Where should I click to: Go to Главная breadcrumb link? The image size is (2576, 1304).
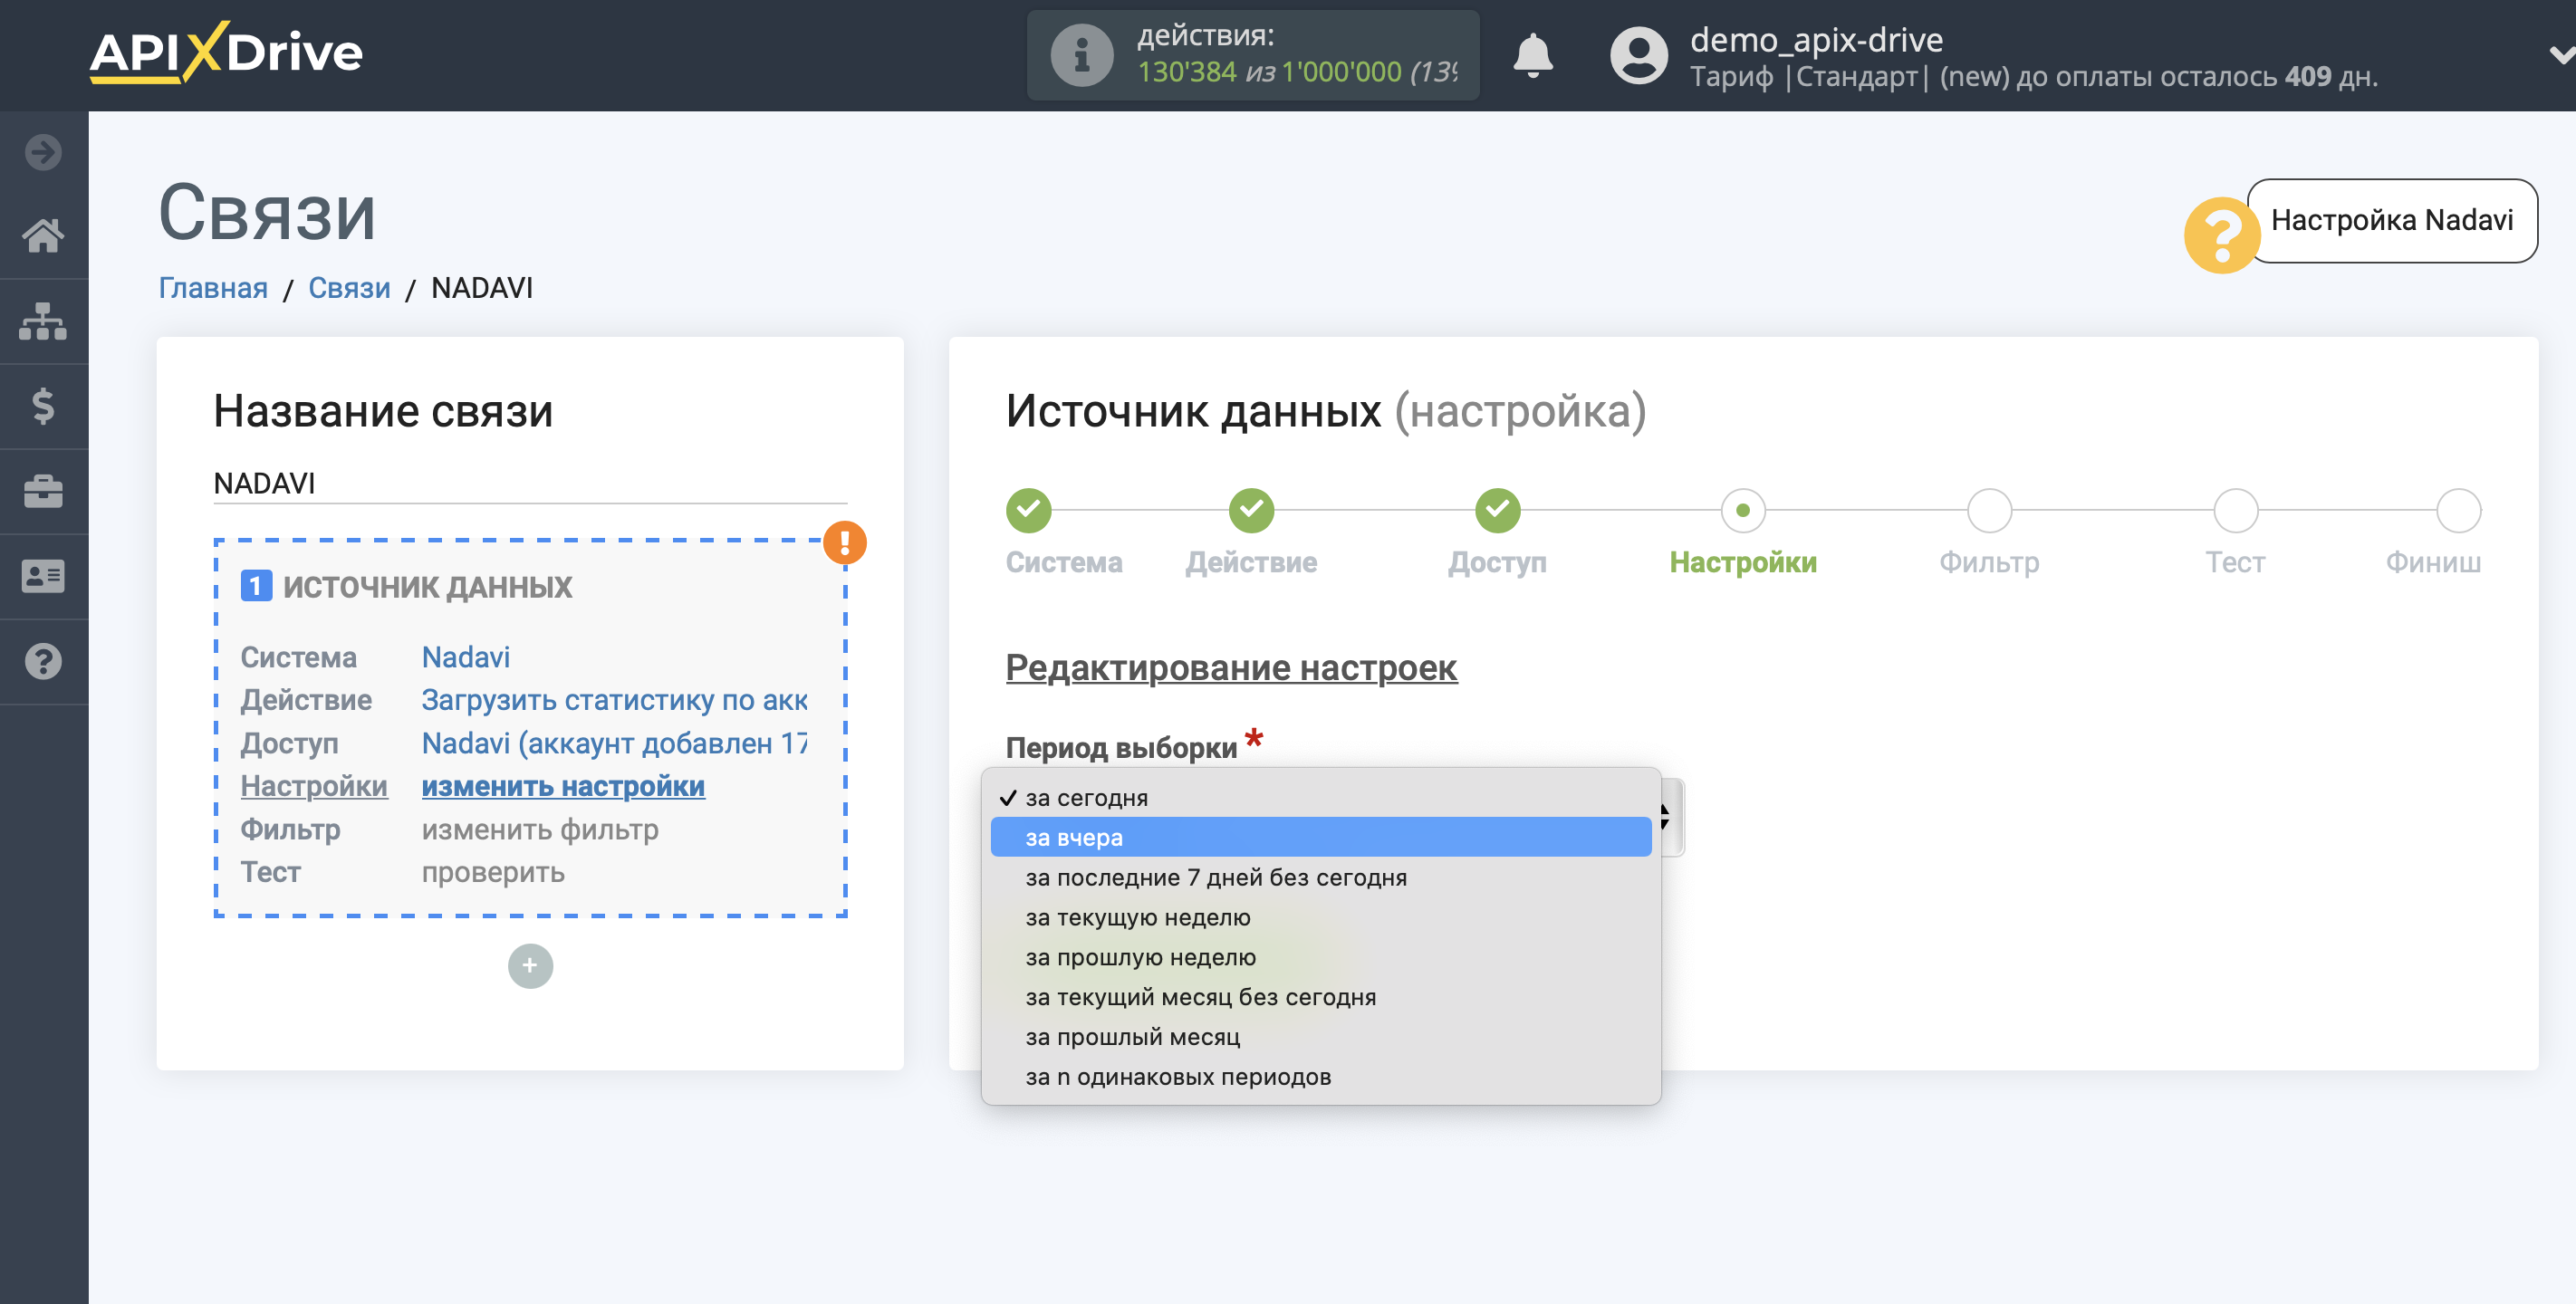213,288
